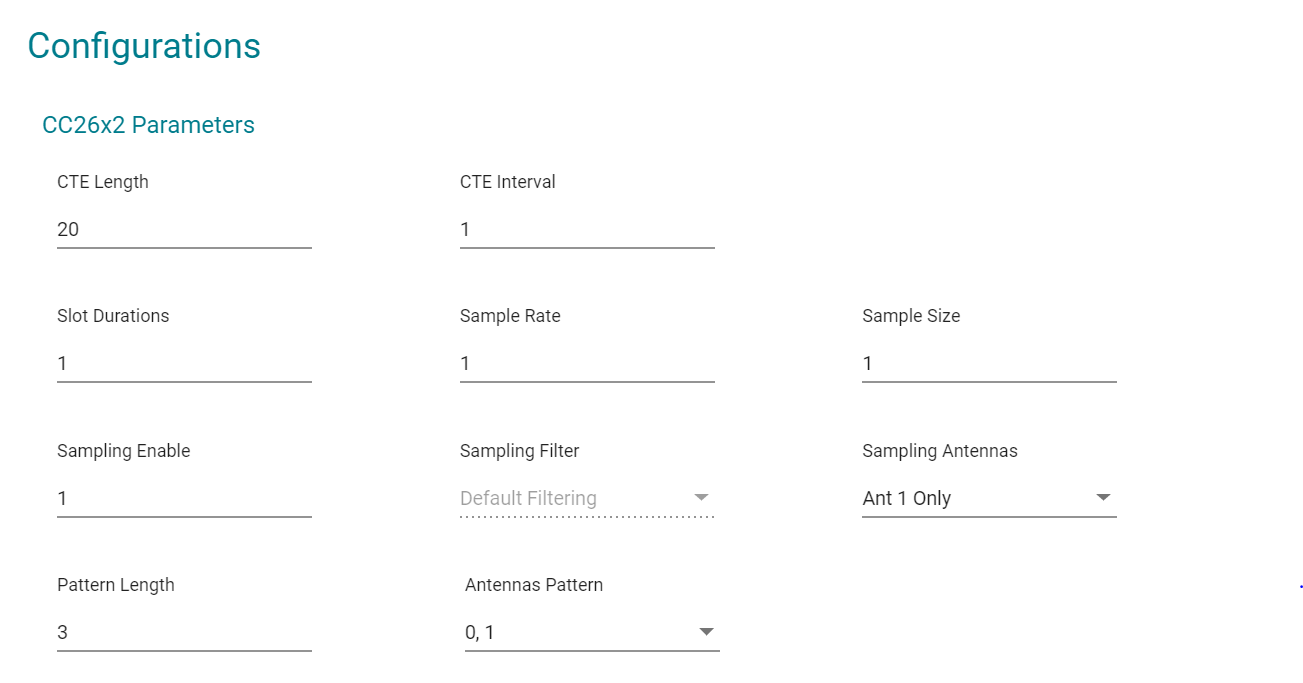Viewport: 1303px width, 683px height.
Task: Click the Sample Size label text
Action: pos(911,316)
